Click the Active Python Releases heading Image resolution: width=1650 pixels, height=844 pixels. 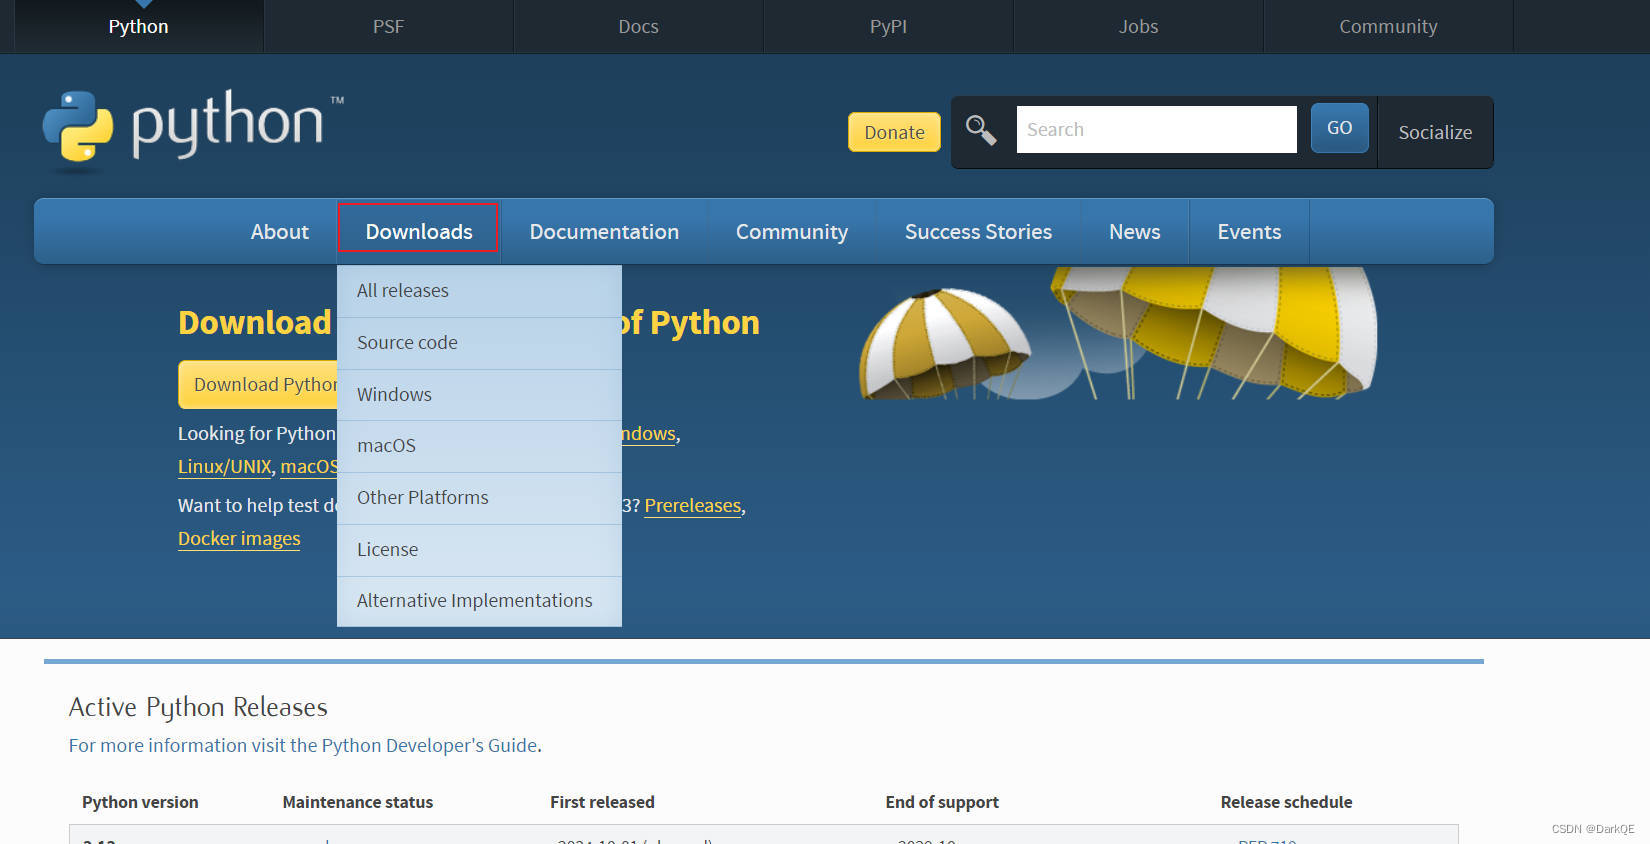[x=198, y=707]
